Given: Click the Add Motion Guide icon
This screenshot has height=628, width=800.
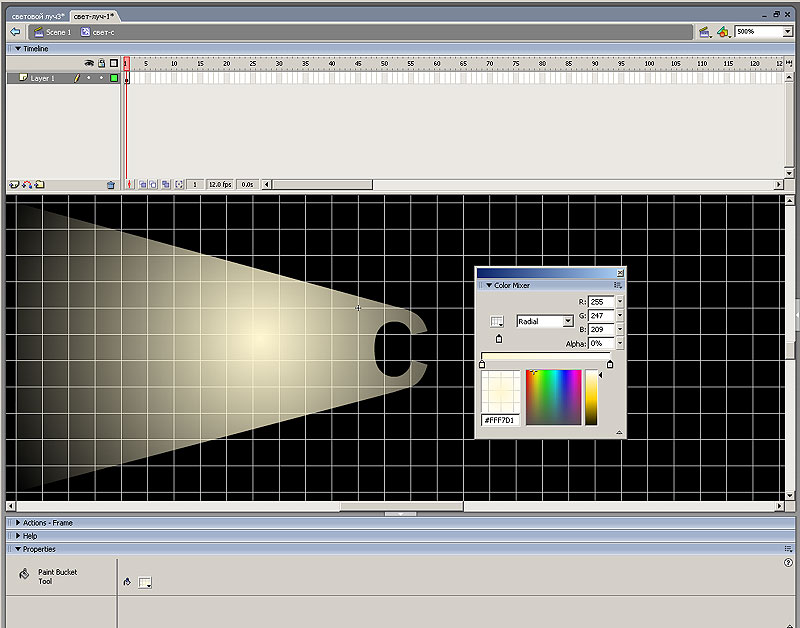Looking at the screenshot, I should [x=27, y=185].
